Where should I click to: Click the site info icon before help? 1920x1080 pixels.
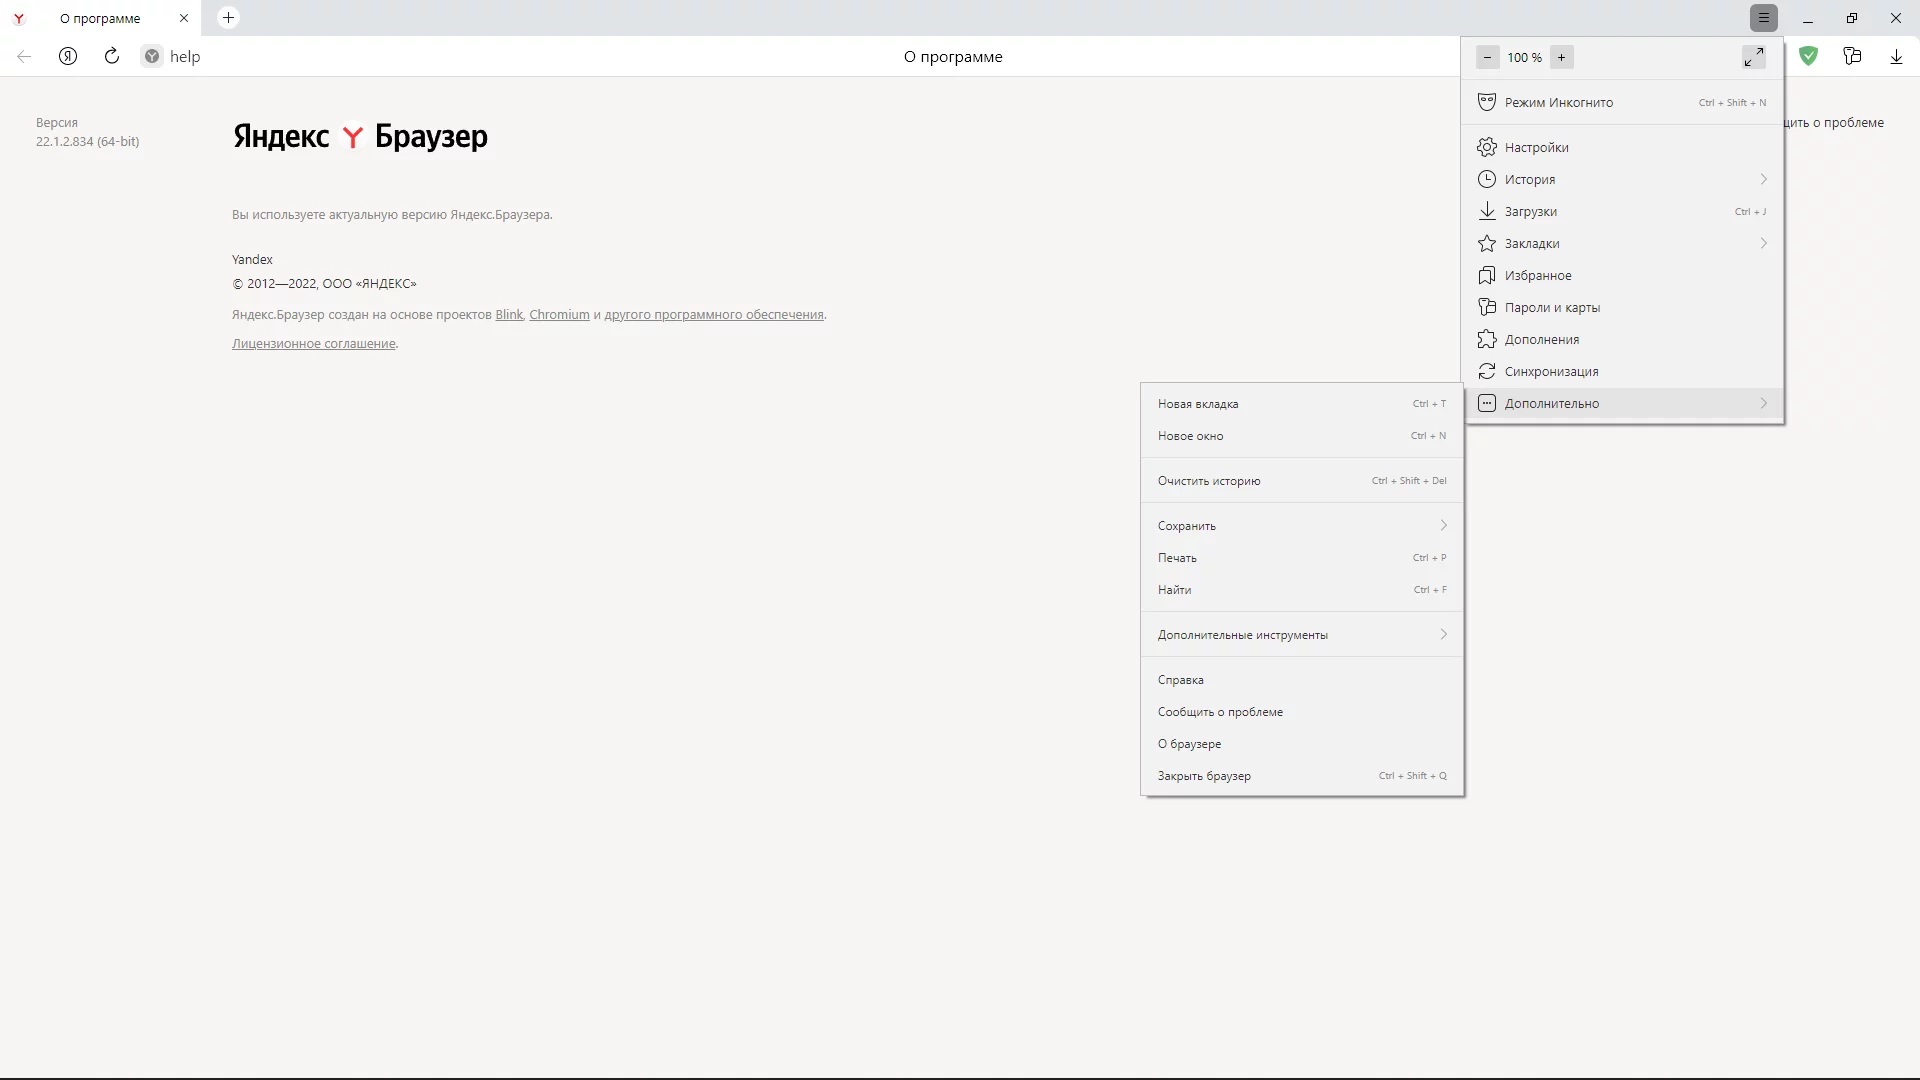(x=152, y=57)
